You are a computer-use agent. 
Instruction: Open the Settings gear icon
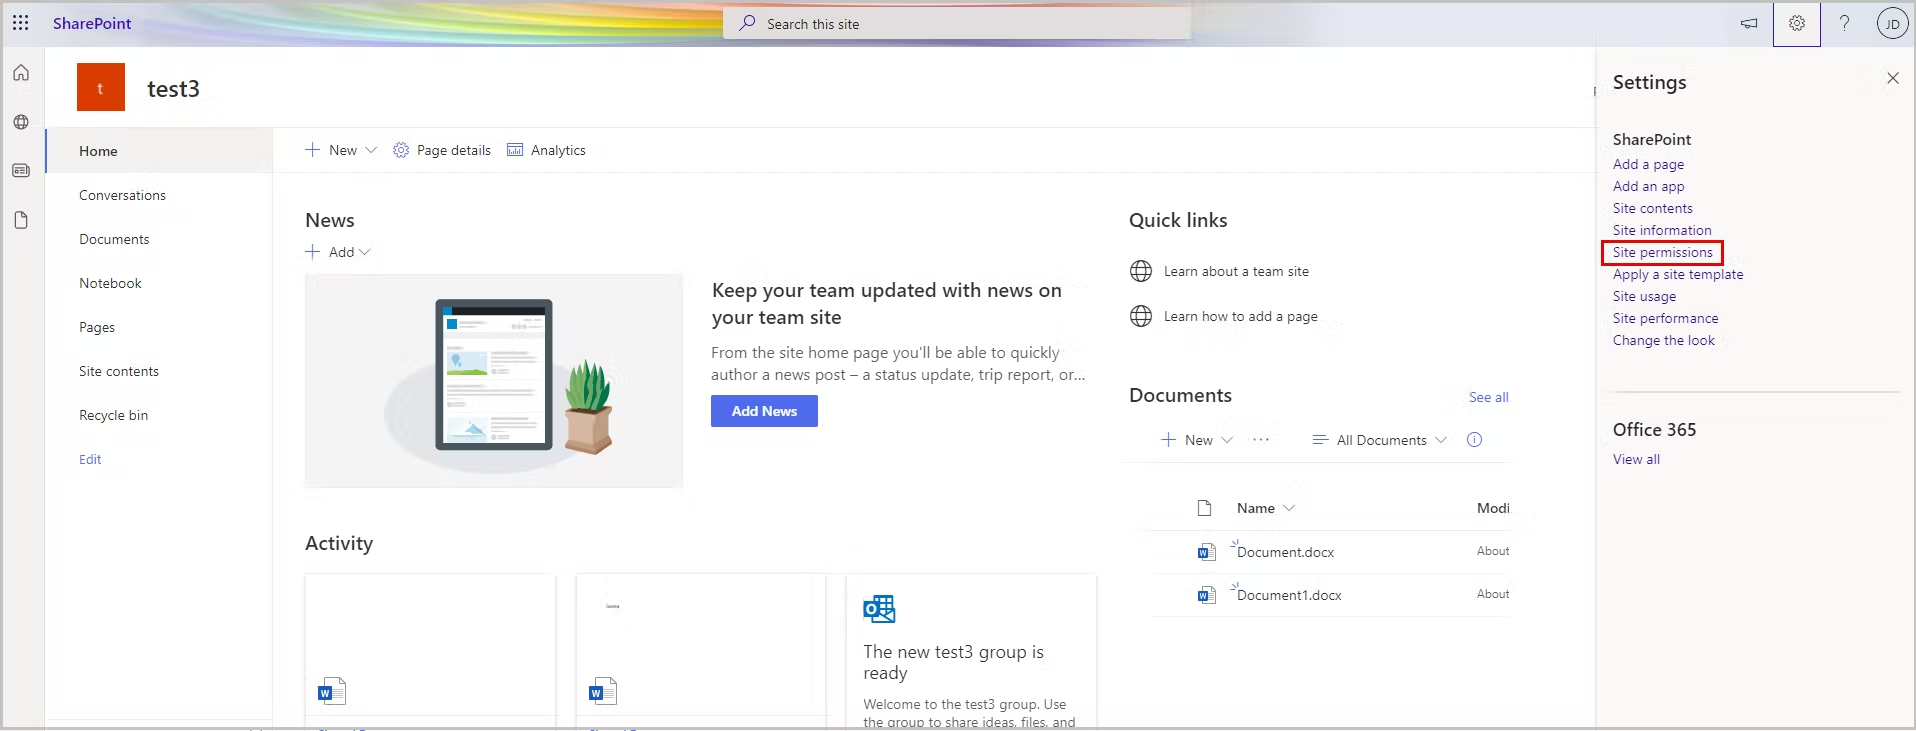[1797, 23]
